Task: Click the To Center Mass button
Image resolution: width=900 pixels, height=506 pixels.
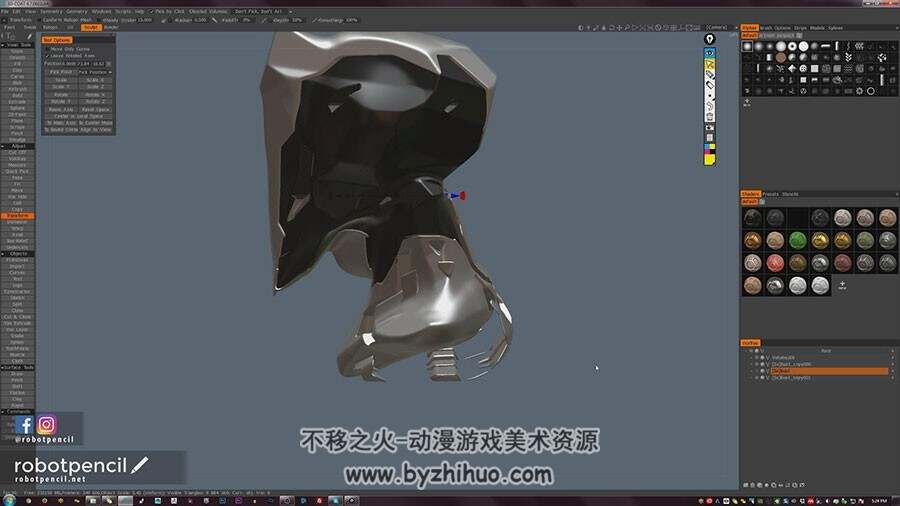Action: pyautogui.click(x=95, y=123)
